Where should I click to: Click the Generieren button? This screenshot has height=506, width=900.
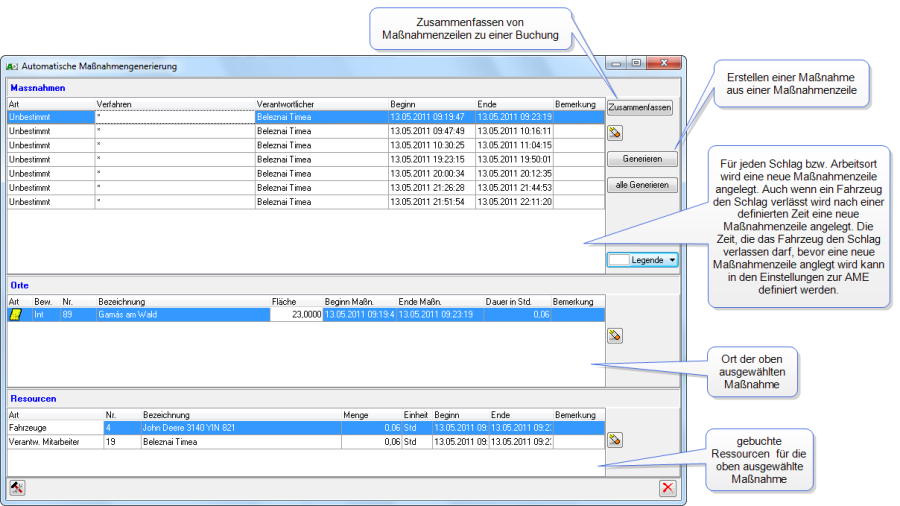pyautogui.click(x=641, y=159)
